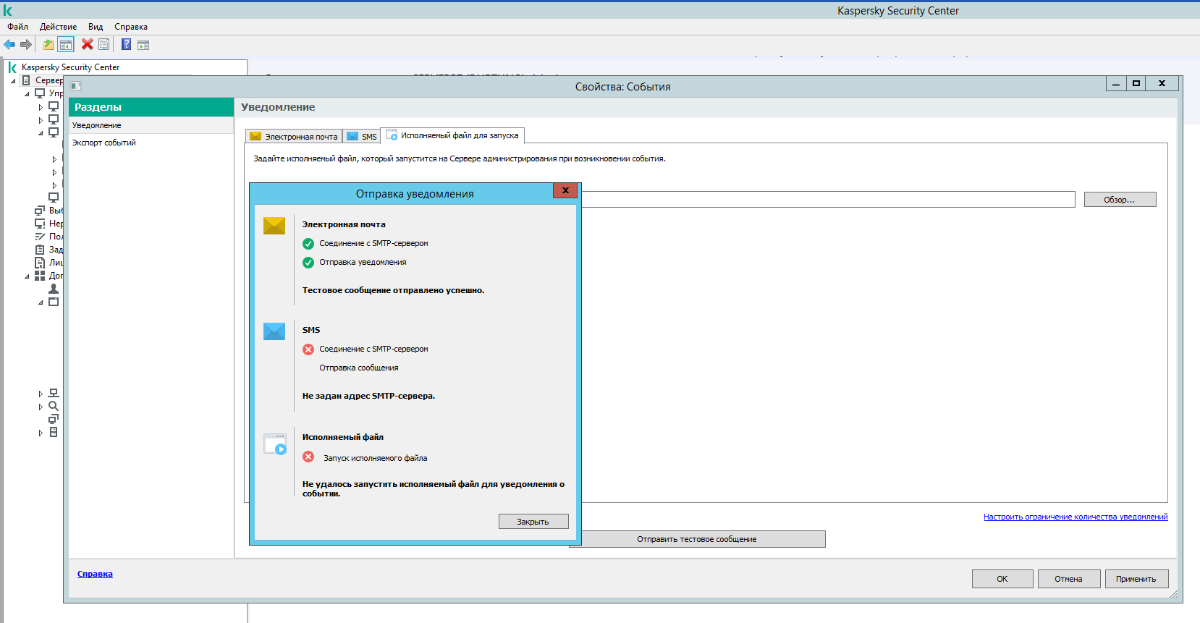
Task: Open the Экспорт событий section
Action: 153,143
